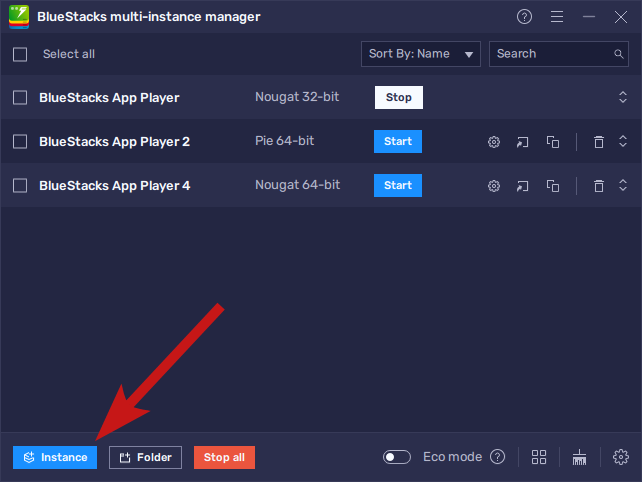Check the Select all checkbox
Image resolution: width=642 pixels, height=482 pixels.
click(x=20, y=54)
